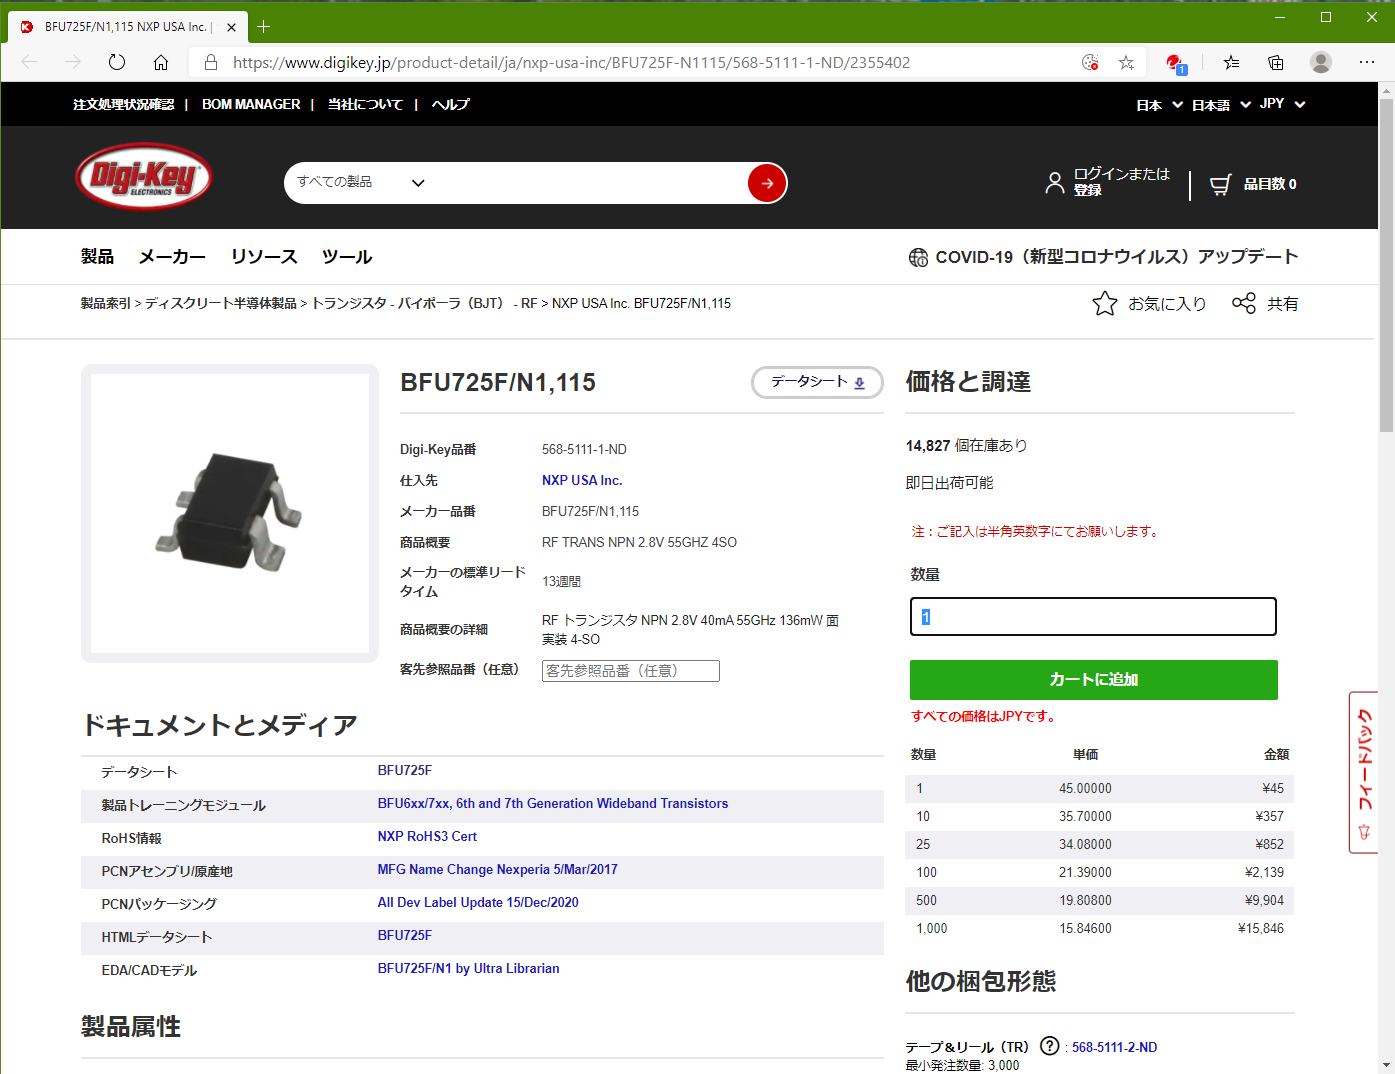
Task: Click the red search arrow button
Action: pyautogui.click(x=767, y=183)
